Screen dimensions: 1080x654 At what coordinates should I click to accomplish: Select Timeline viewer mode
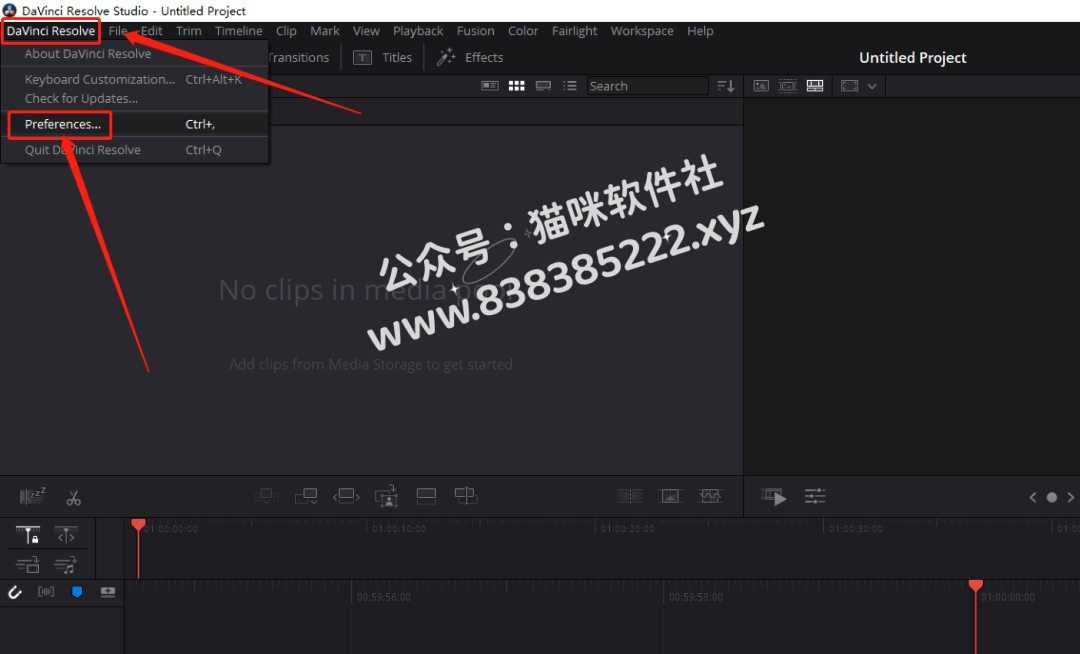(x=815, y=86)
